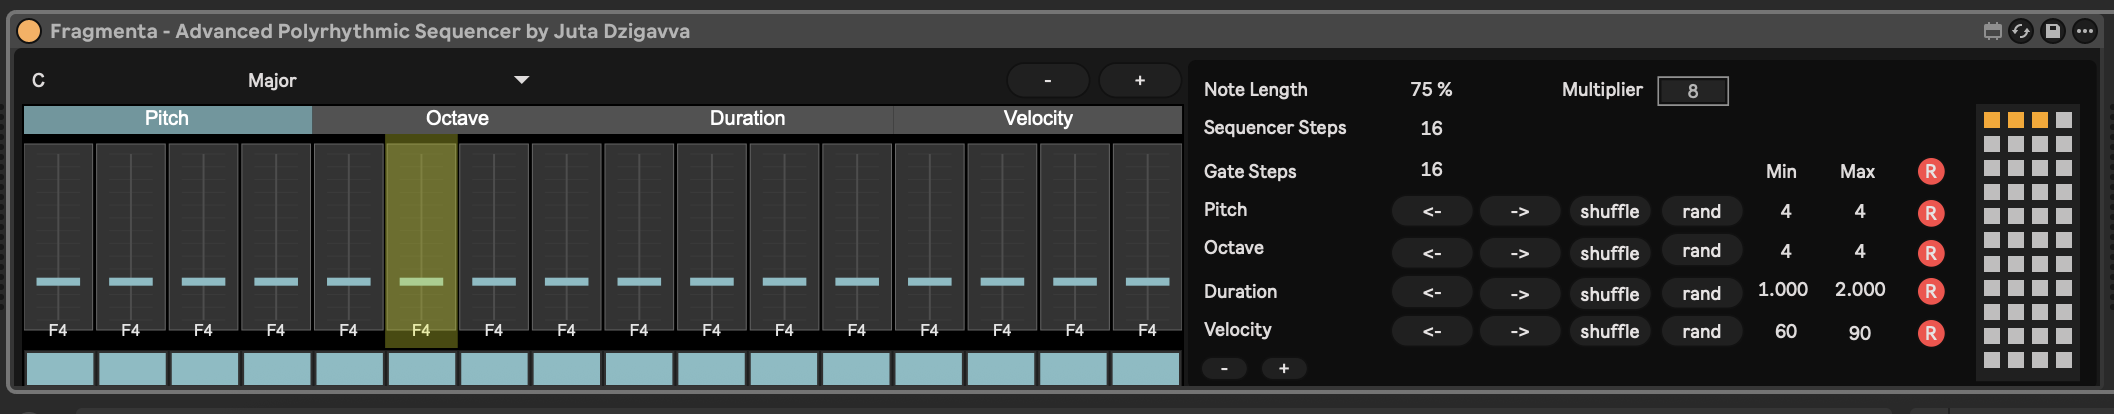Shift Pitch sequence left with <- button
The image size is (2114, 414).
point(1431,212)
